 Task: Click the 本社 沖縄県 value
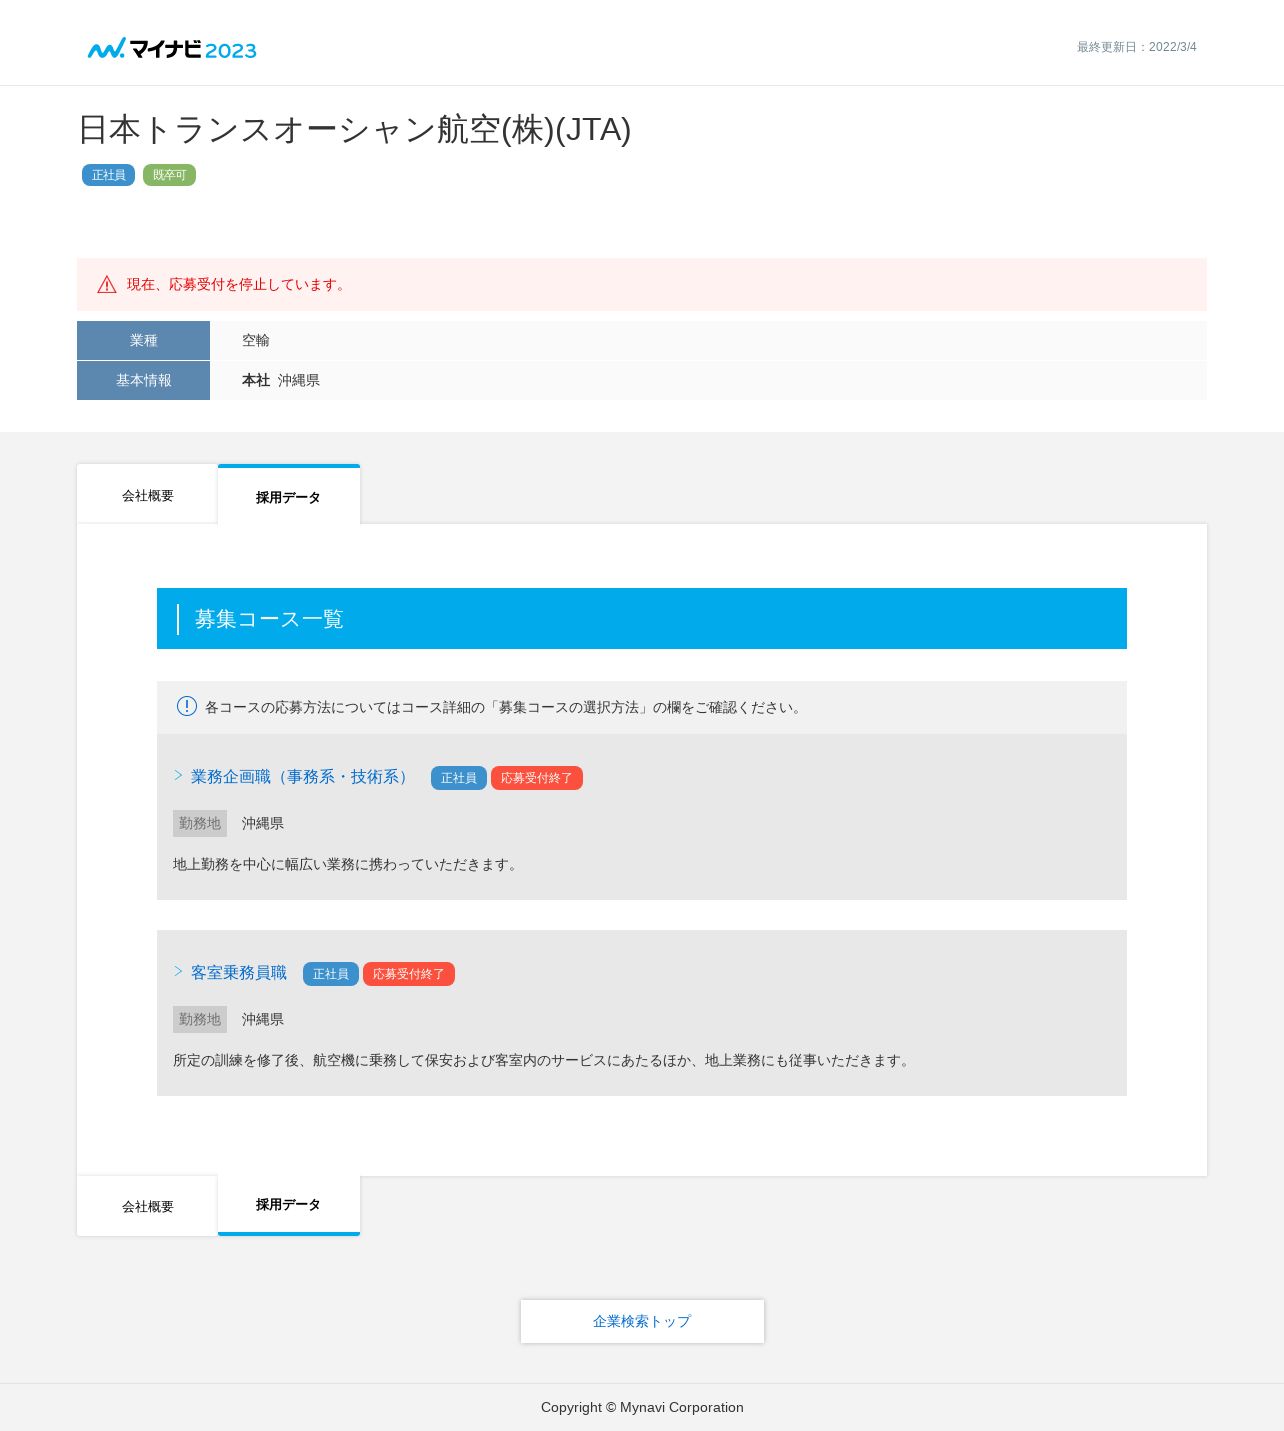click(281, 380)
